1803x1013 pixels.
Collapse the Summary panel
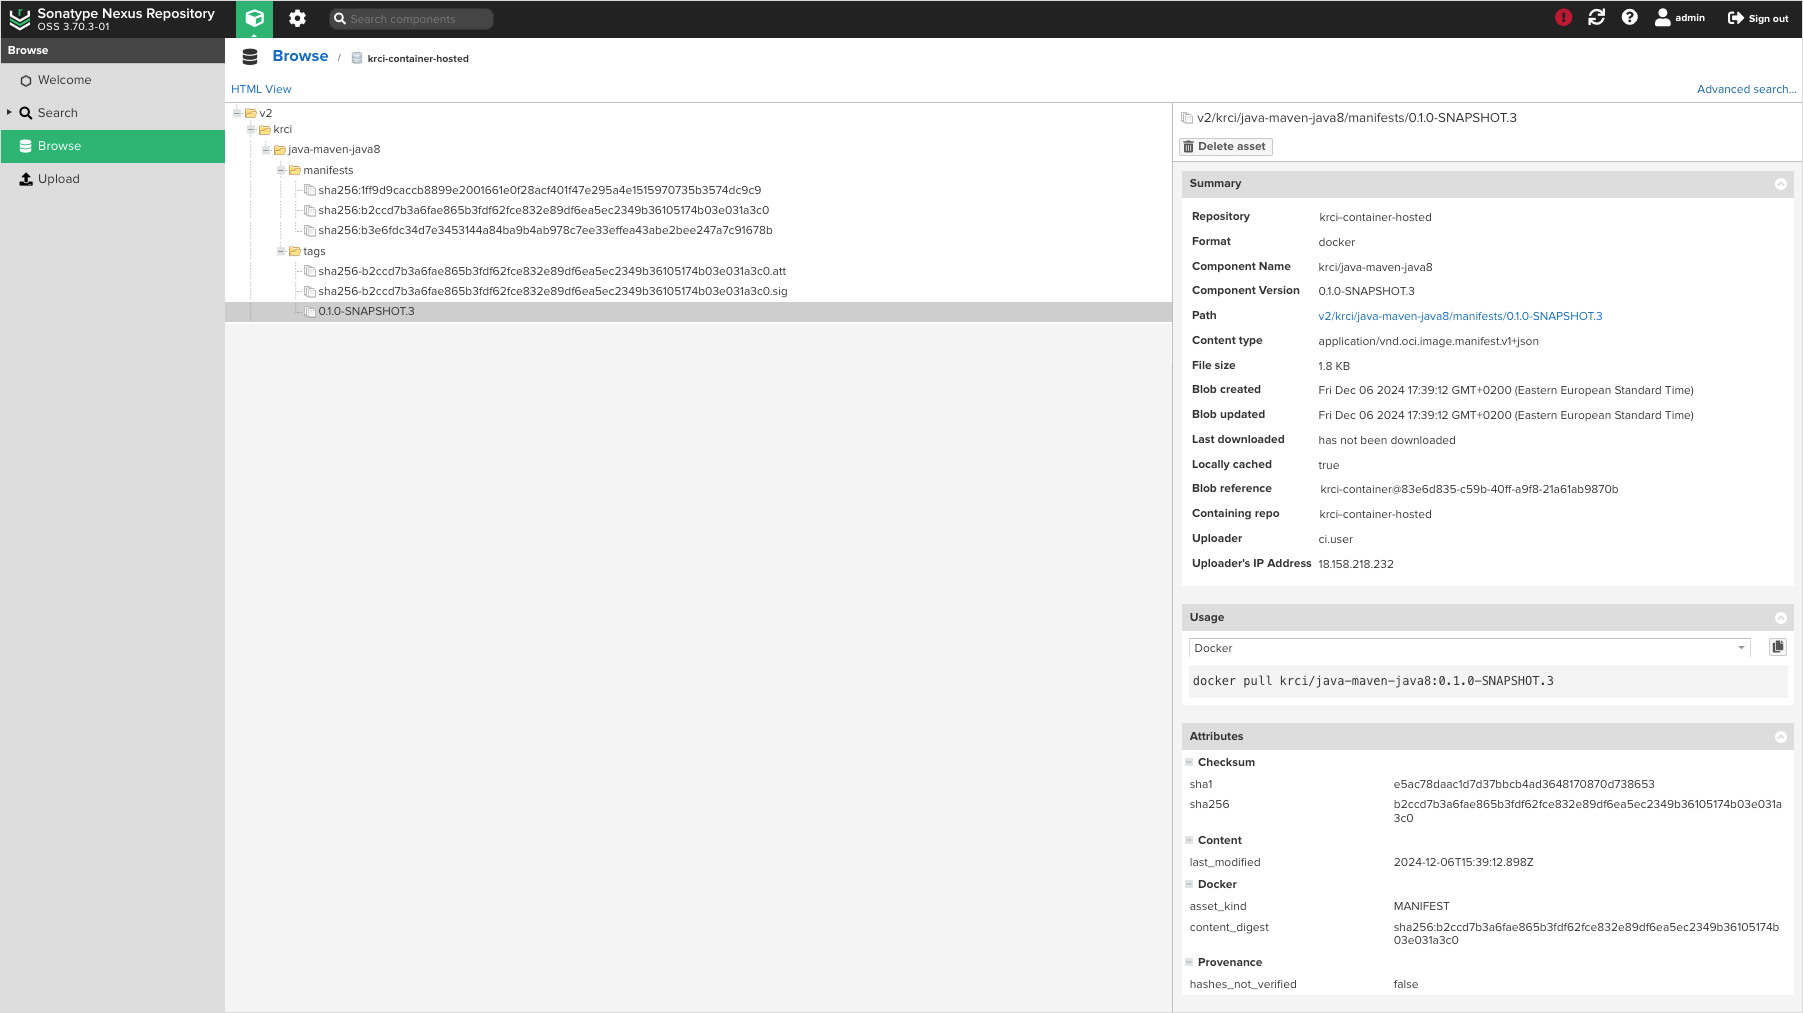tap(1781, 183)
